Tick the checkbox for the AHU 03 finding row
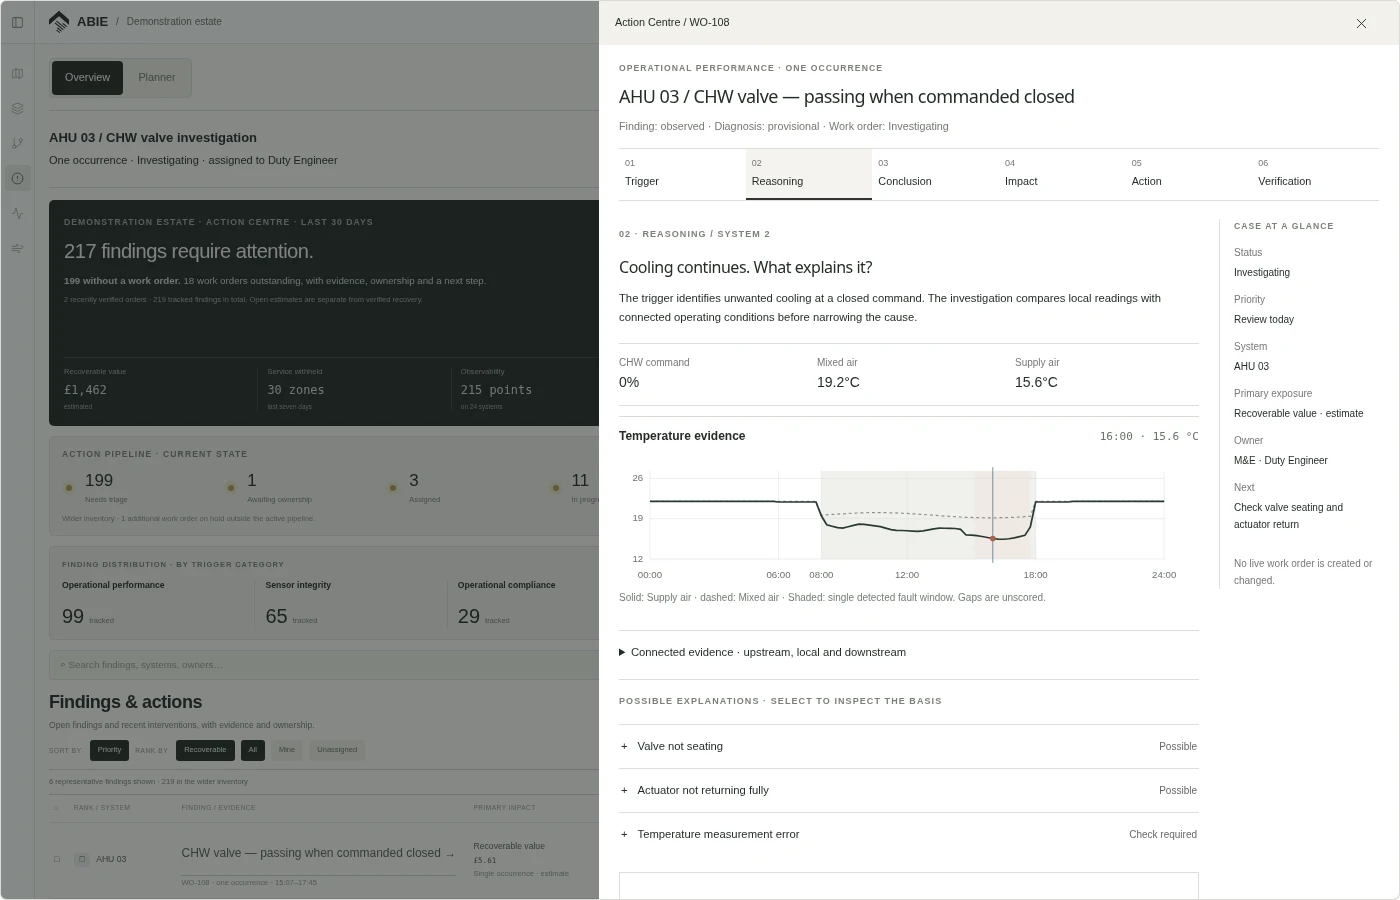 56,859
